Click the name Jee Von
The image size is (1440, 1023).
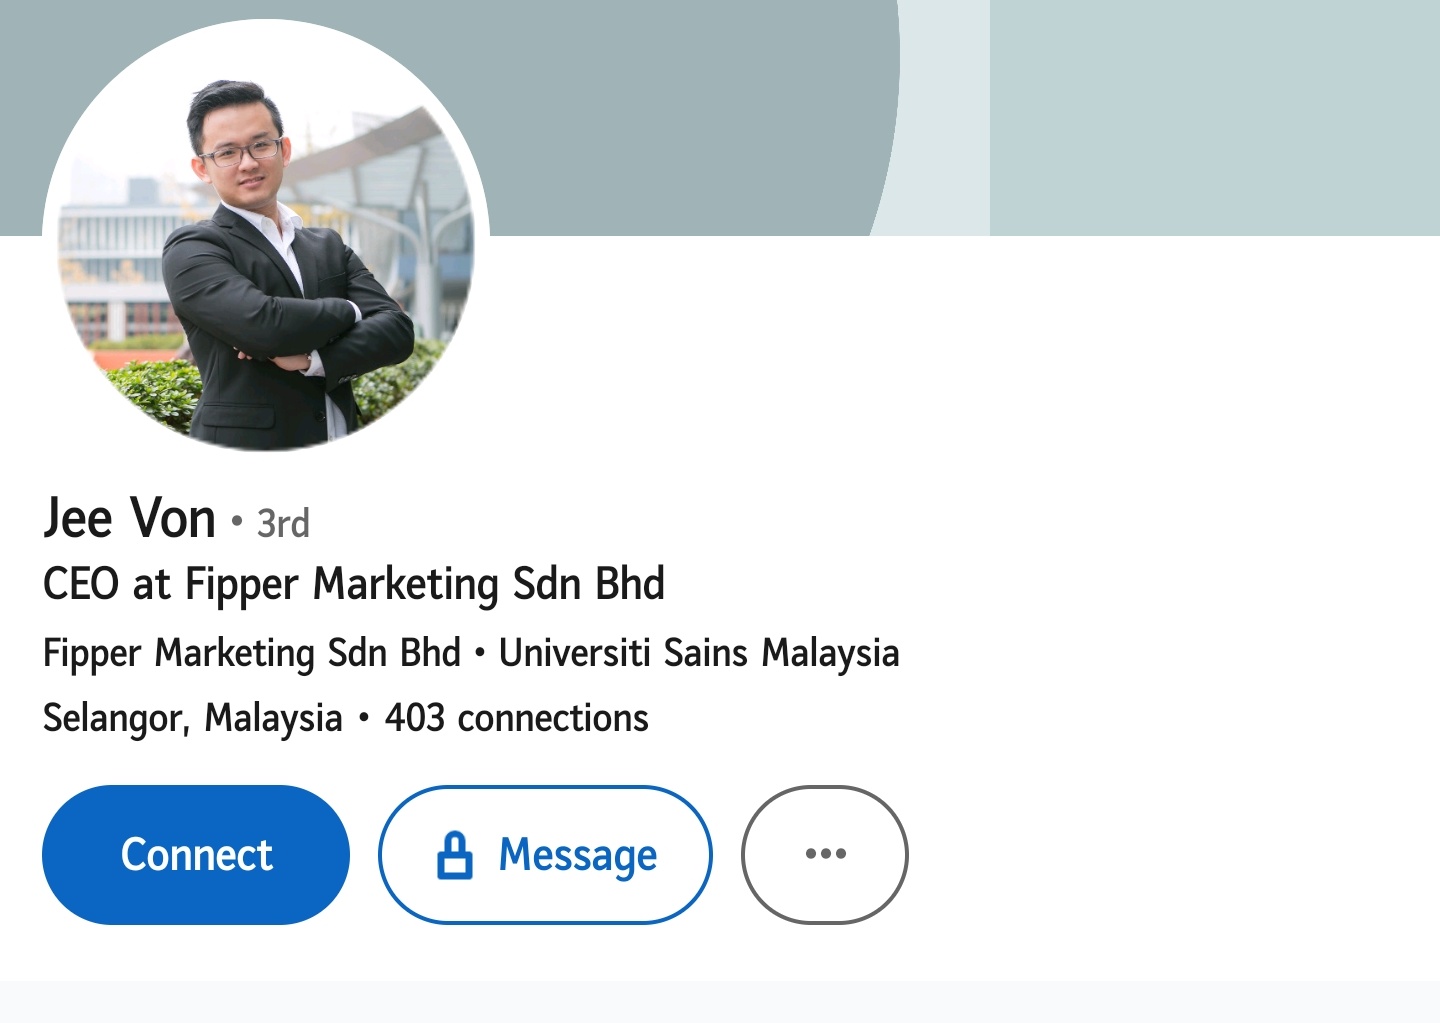point(129,518)
